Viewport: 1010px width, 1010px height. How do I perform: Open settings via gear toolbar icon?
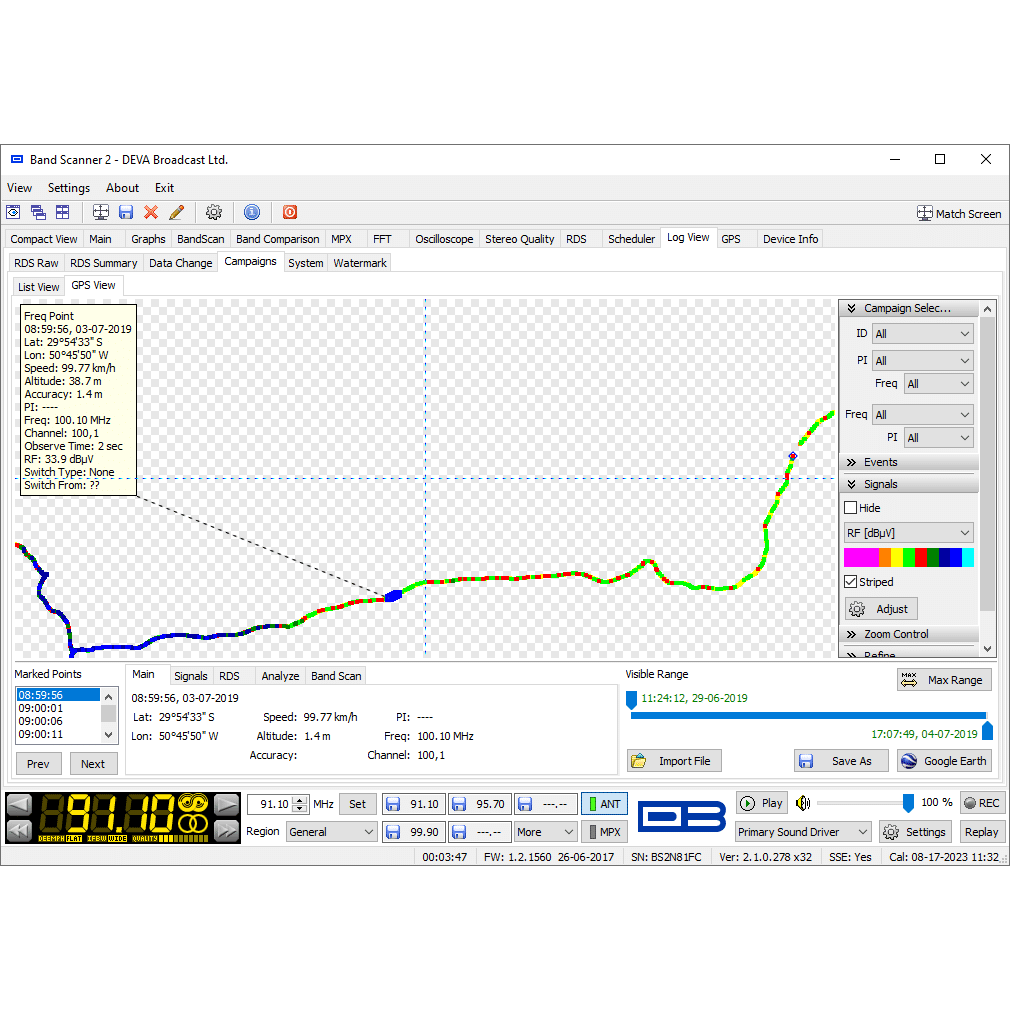point(214,212)
